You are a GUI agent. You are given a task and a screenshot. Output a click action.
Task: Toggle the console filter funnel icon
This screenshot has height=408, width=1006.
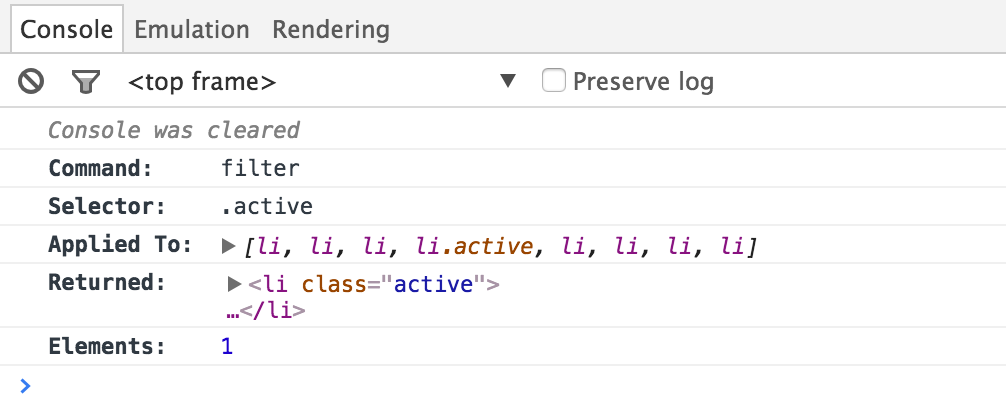point(87,81)
